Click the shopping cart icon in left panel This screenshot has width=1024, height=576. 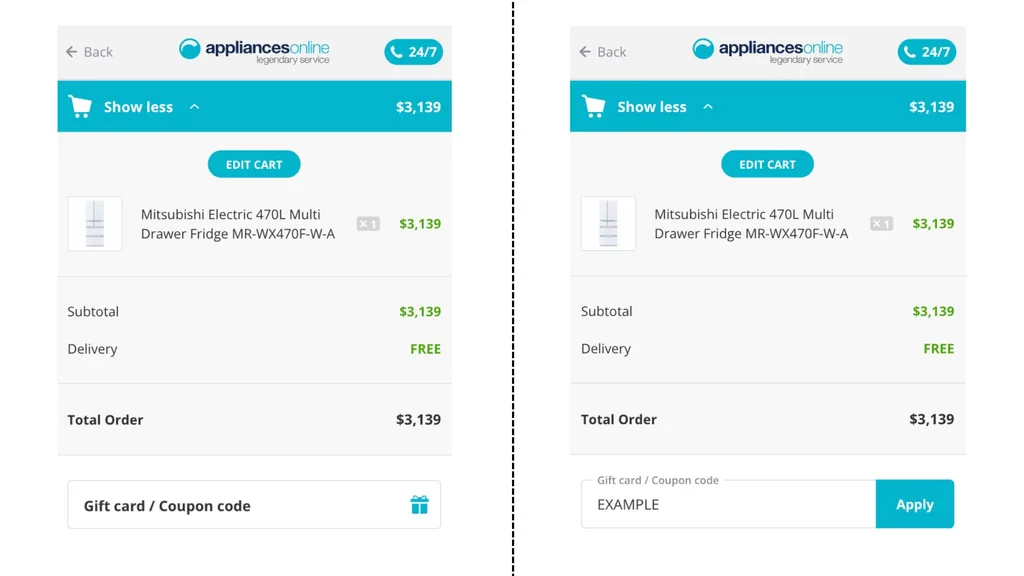pos(80,107)
